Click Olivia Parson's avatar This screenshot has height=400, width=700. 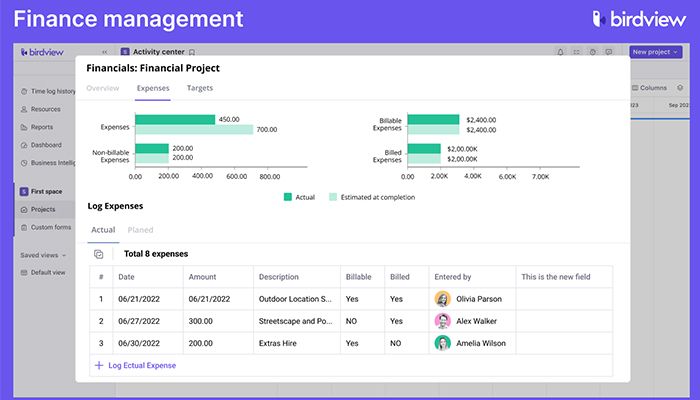[x=442, y=298]
